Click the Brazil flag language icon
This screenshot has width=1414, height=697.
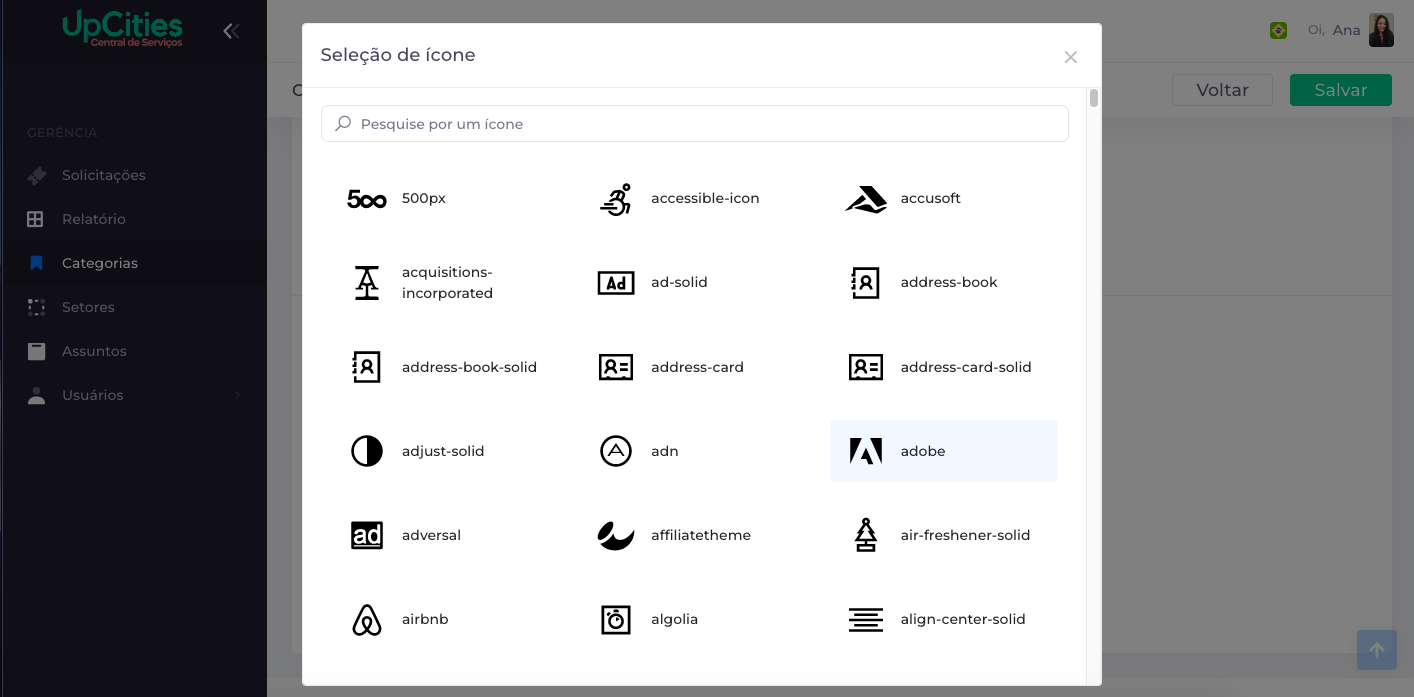pos(1278,31)
